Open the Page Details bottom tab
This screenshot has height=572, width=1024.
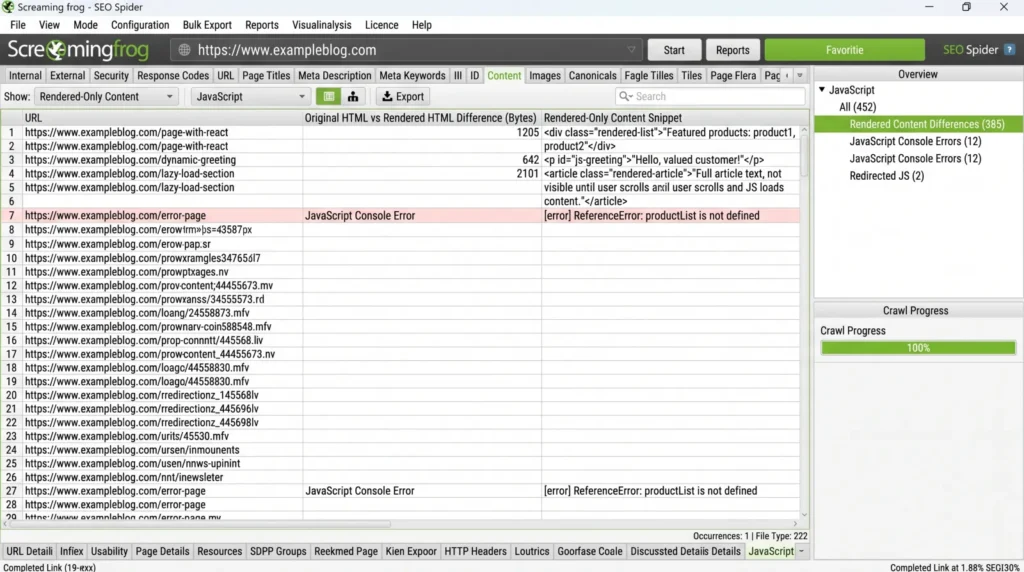pos(162,552)
